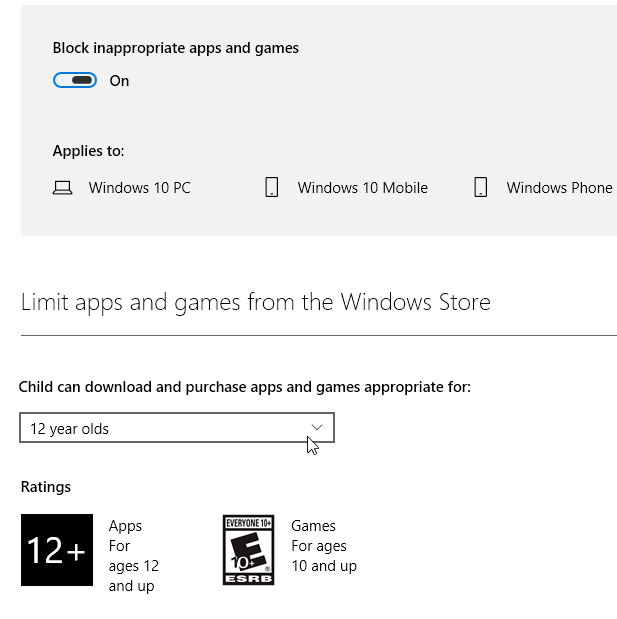This screenshot has width=617, height=619.
Task: Click the Block inappropriate apps and games heading
Action: point(176,48)
